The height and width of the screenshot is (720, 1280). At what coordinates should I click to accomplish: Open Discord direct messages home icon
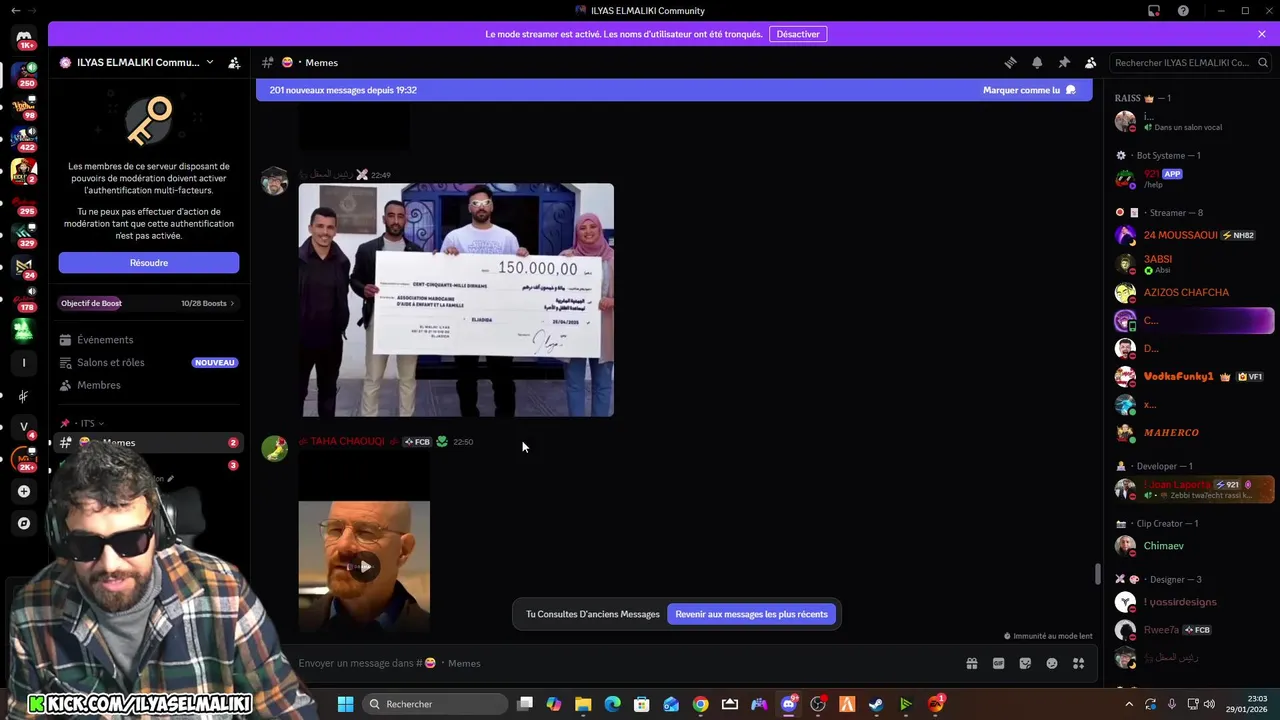coord(24,37)
